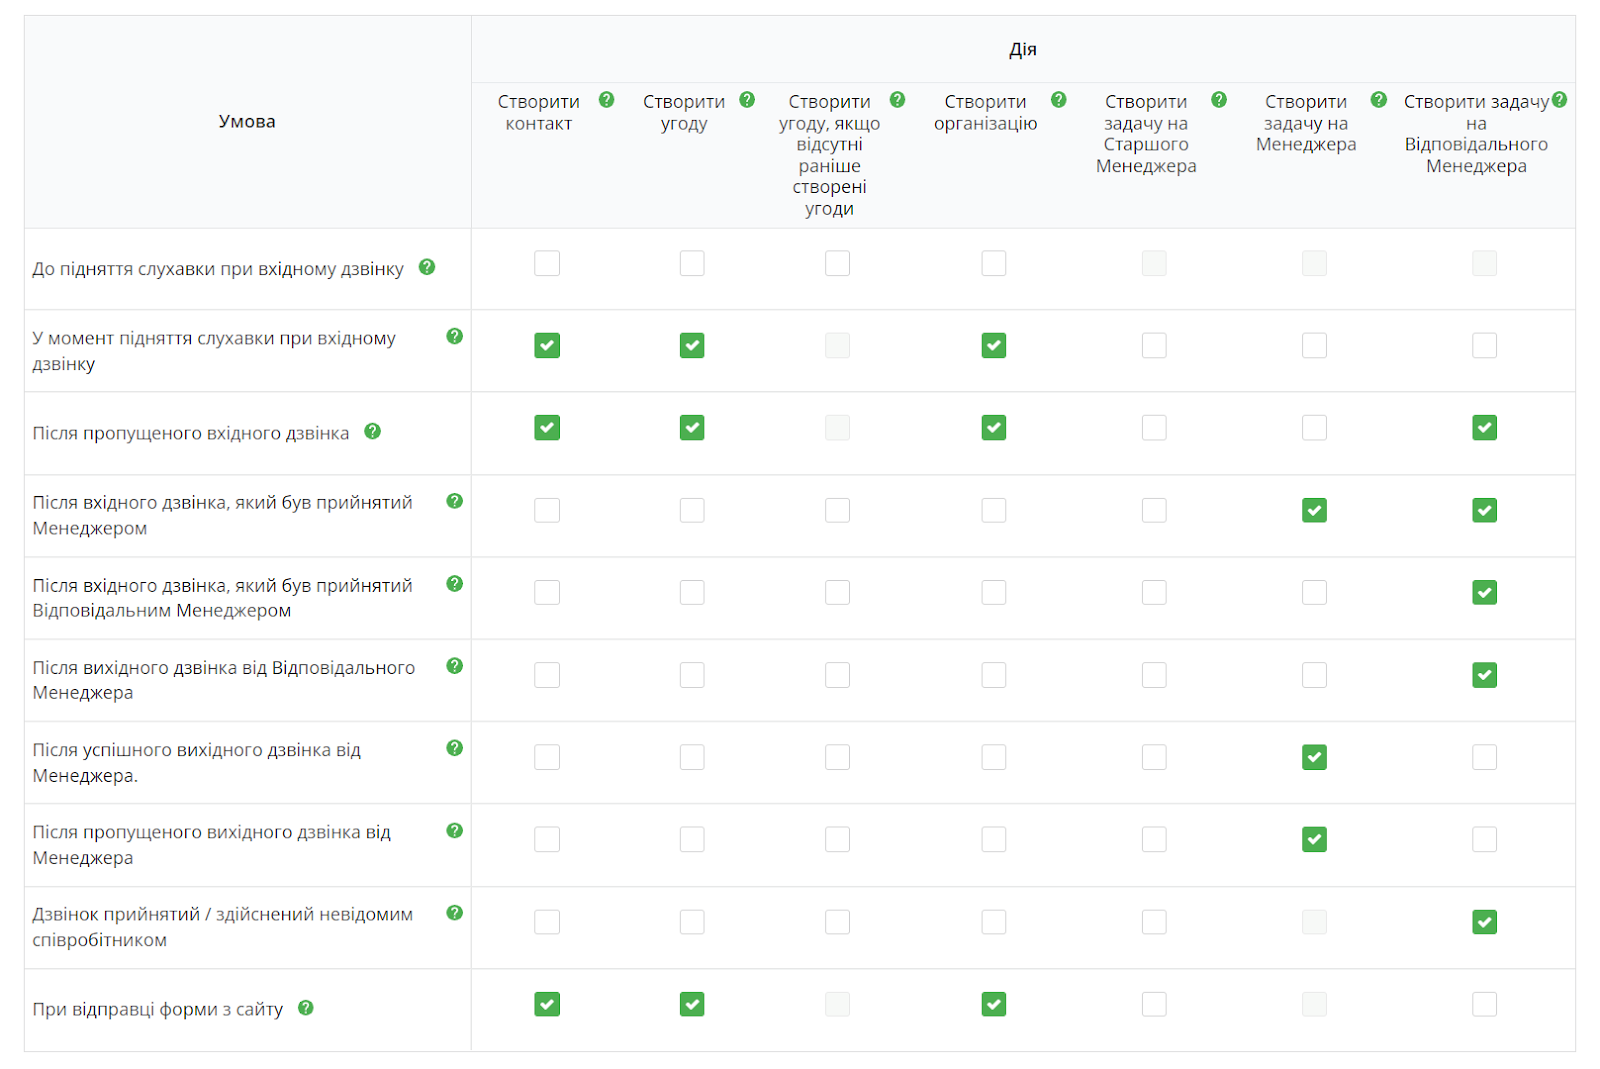Click help icon for Створити задачу на Менеджера
This screenshot has width=1600, height=1069.
[1379, 100]
